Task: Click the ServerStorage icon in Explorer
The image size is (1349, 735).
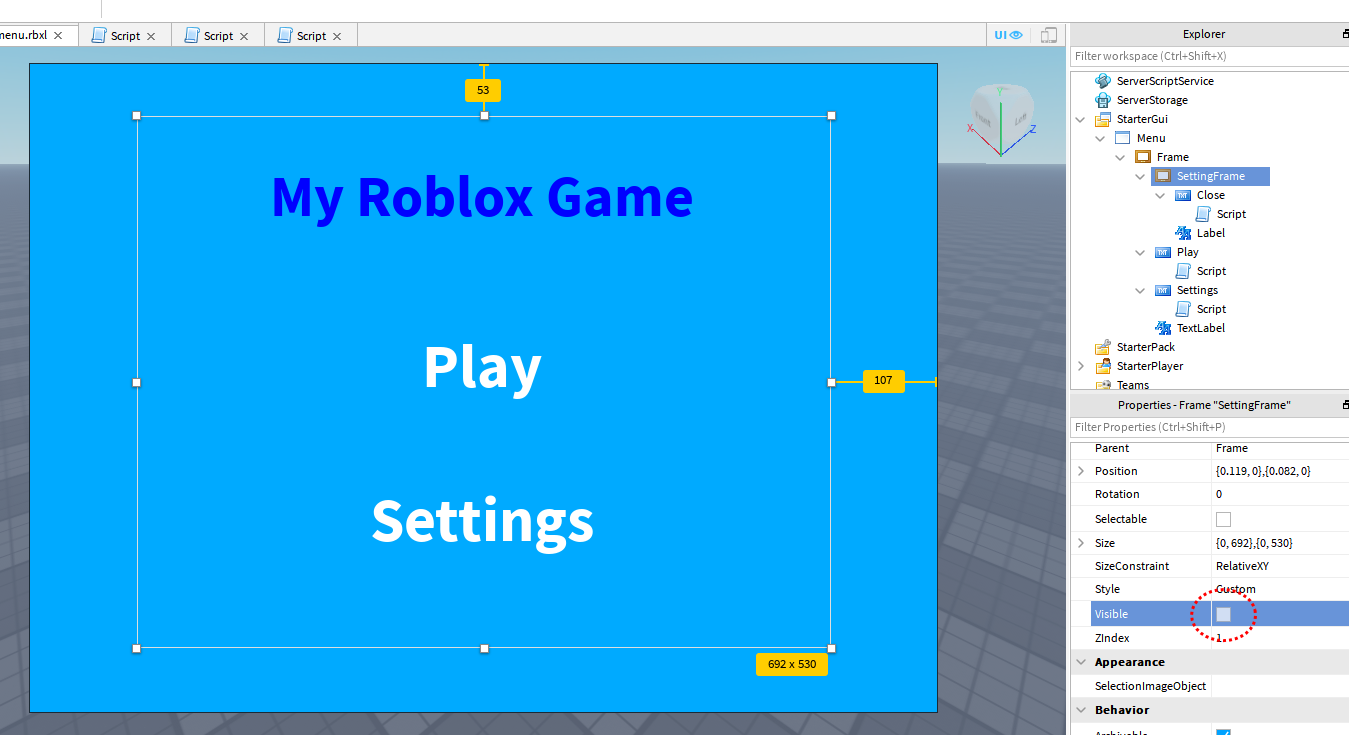Action: click(x=1103, y=100)
